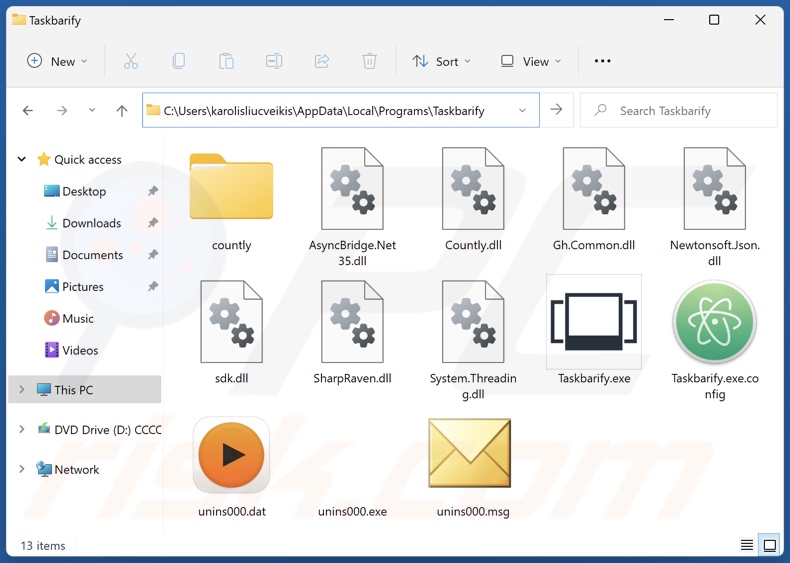The image size is (790, 563).
Task: Go forward with the right arrow
Action: coord(62,110)
